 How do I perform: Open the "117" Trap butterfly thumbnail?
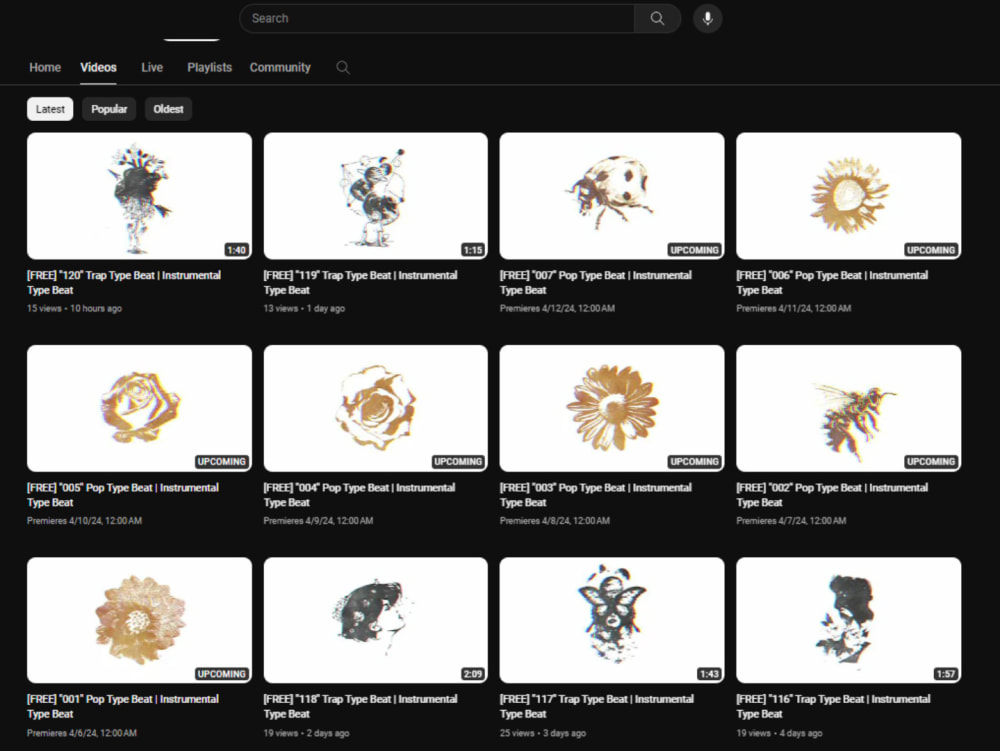612,620
